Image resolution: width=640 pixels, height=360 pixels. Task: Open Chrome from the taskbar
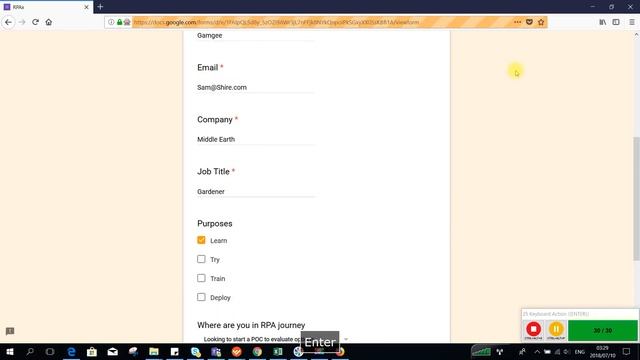pos(257,351)
